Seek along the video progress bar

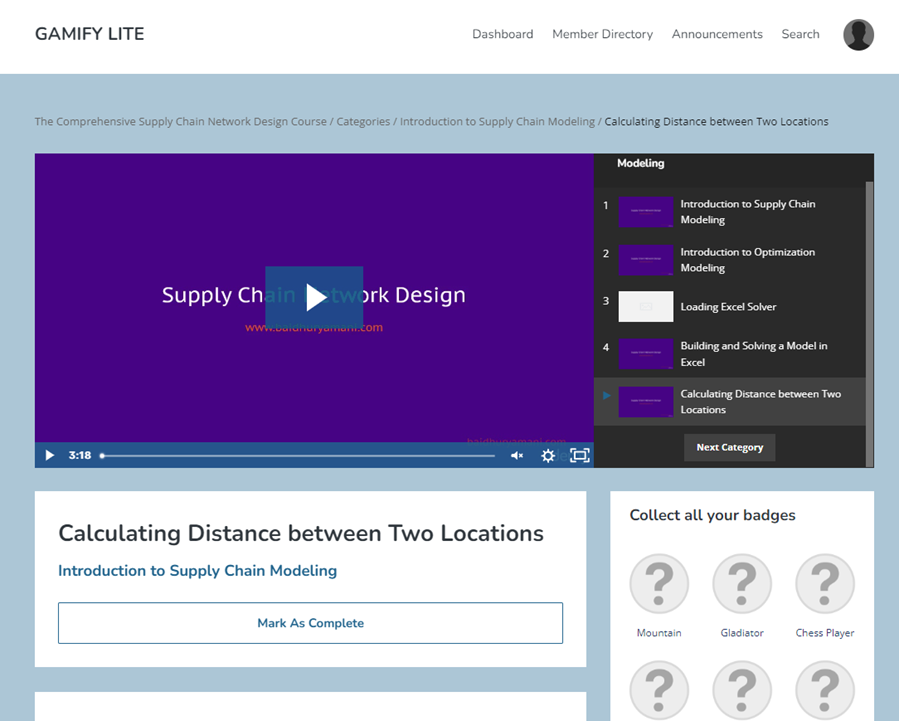(x=298, y=456)
